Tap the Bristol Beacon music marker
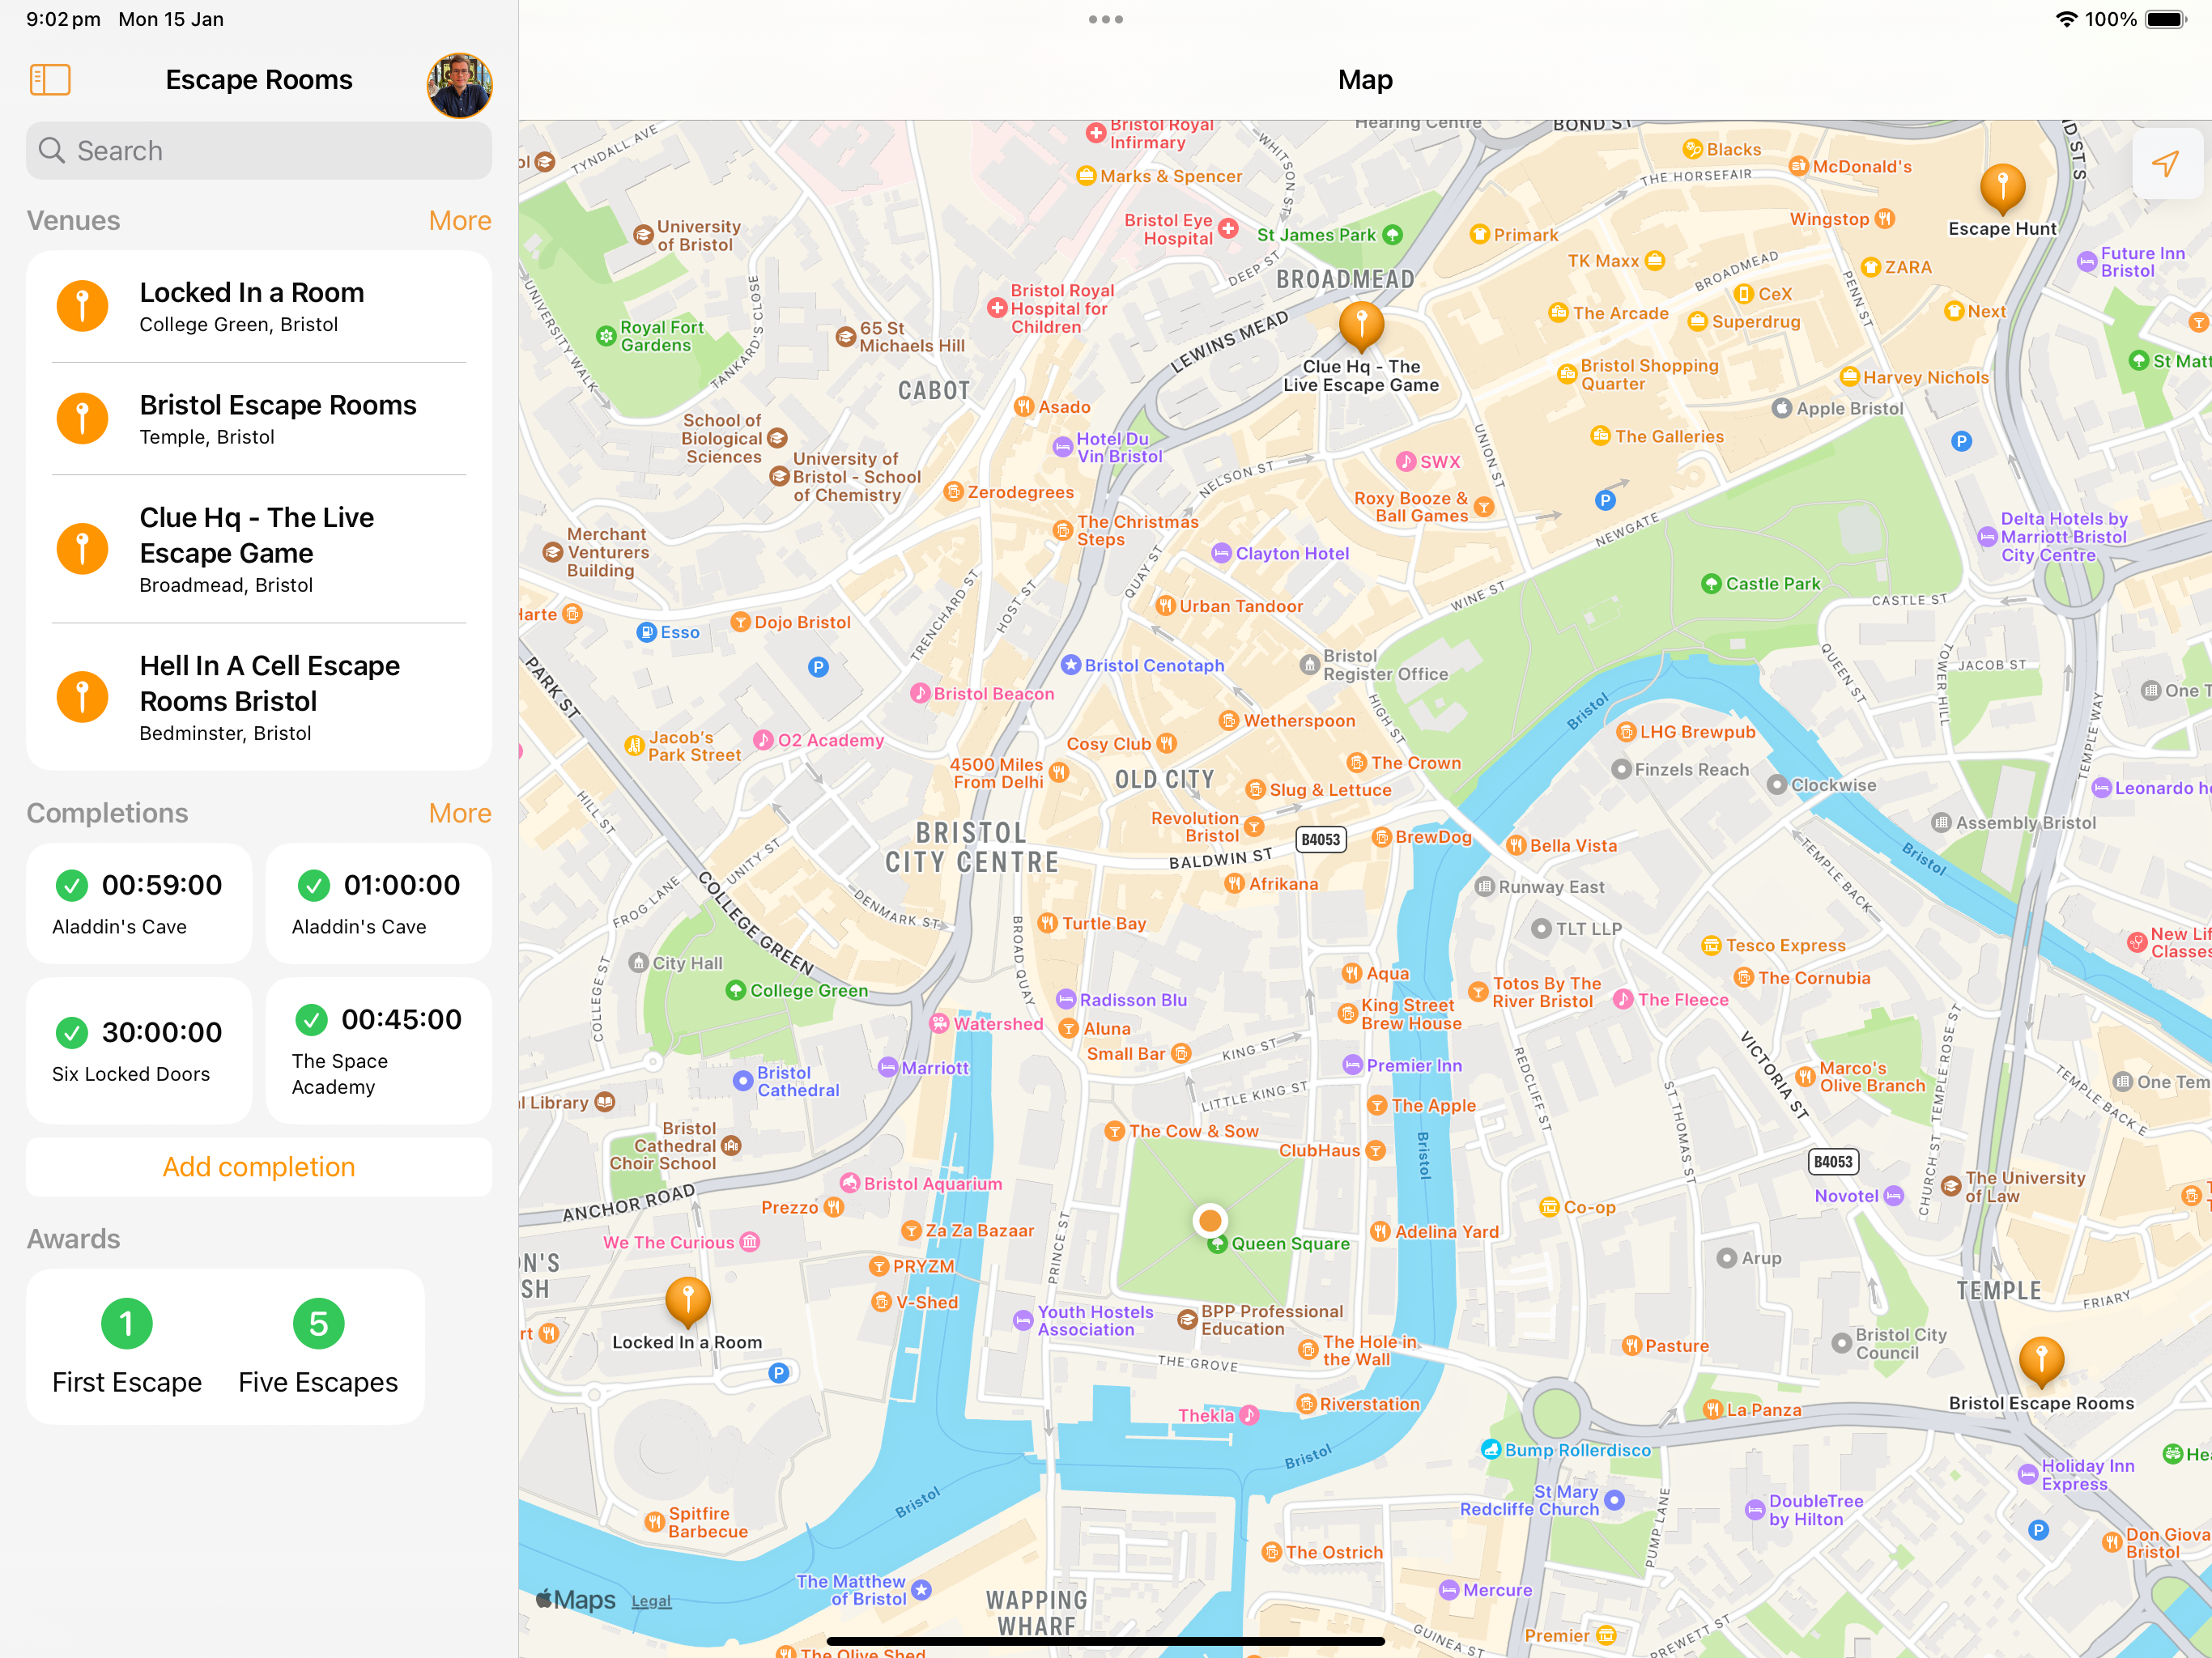The image size is (2212, 1658). [x=920, y=694]
